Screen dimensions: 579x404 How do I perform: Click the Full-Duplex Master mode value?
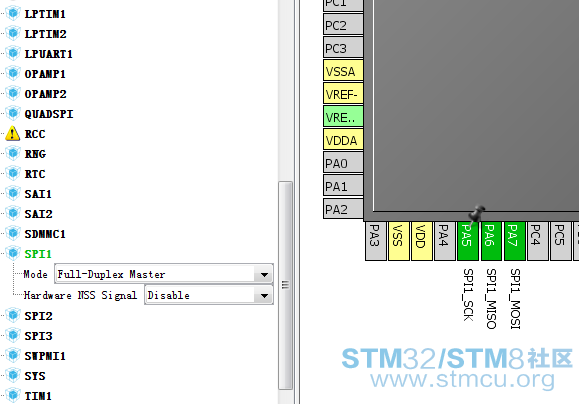point(111,274)
